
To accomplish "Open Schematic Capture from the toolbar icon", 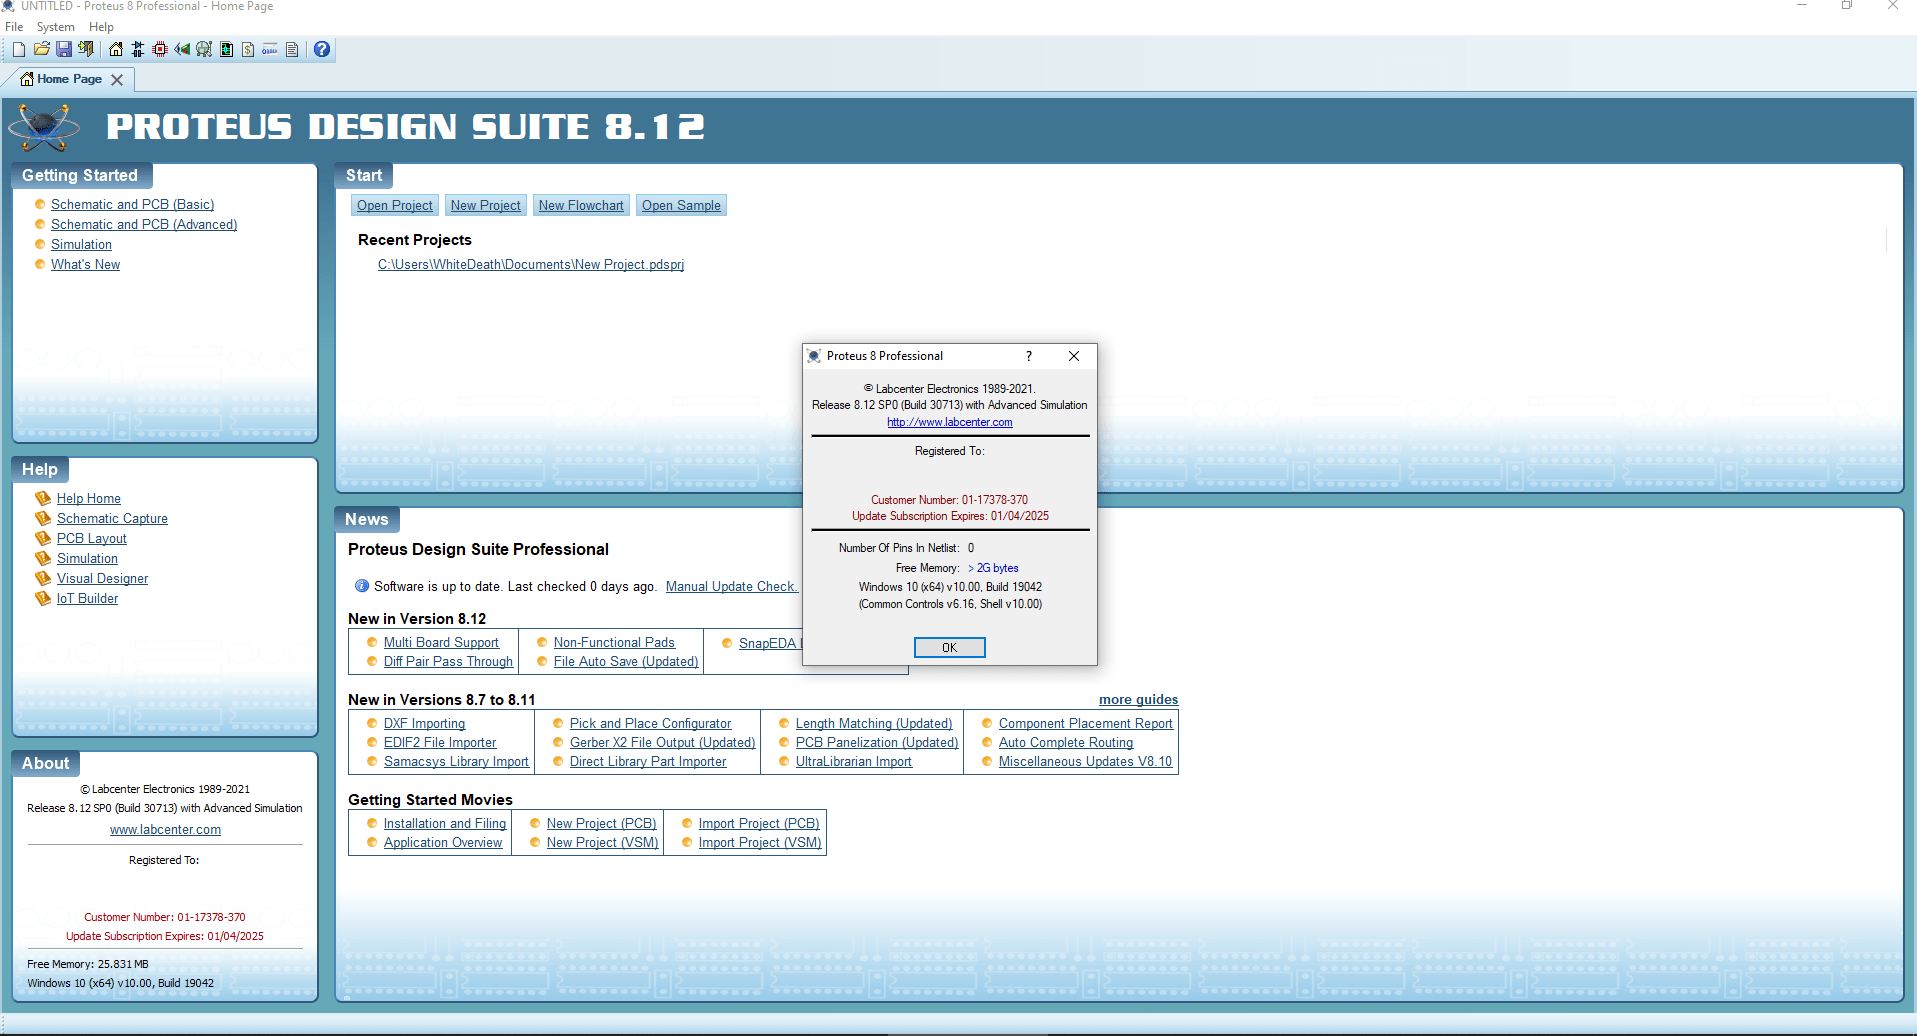I will point(138,49).
